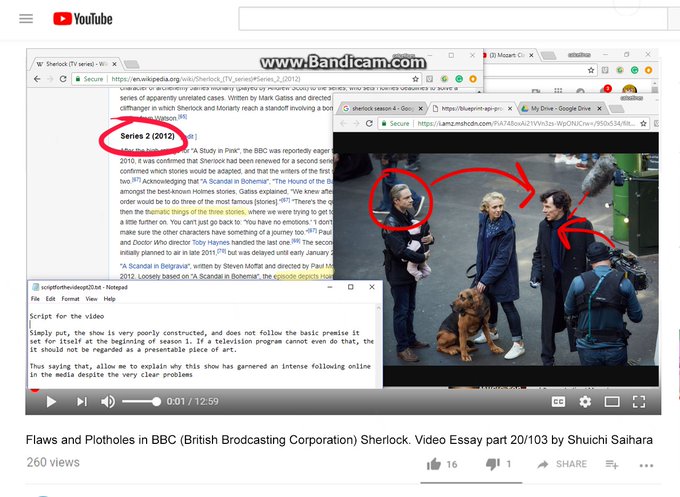
Task: Dislike the video with thumbs down
Action: pos(493,464)
